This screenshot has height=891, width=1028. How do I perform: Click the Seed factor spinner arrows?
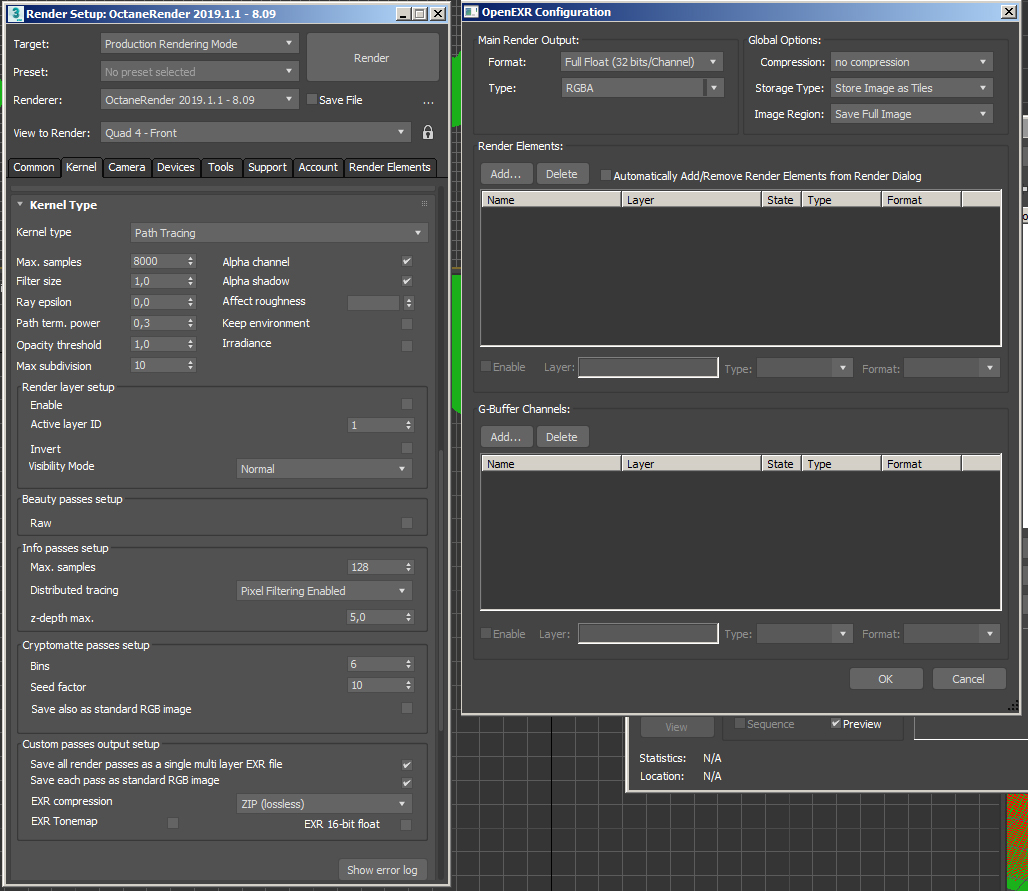(408, 685)
